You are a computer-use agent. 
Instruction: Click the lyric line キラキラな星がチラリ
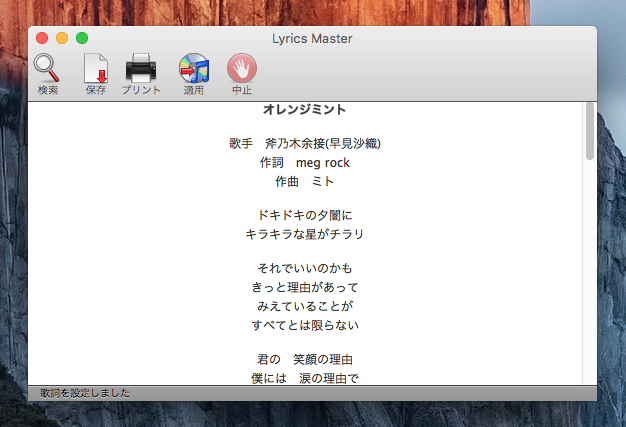pyautogui.click(x=305, y=234)
